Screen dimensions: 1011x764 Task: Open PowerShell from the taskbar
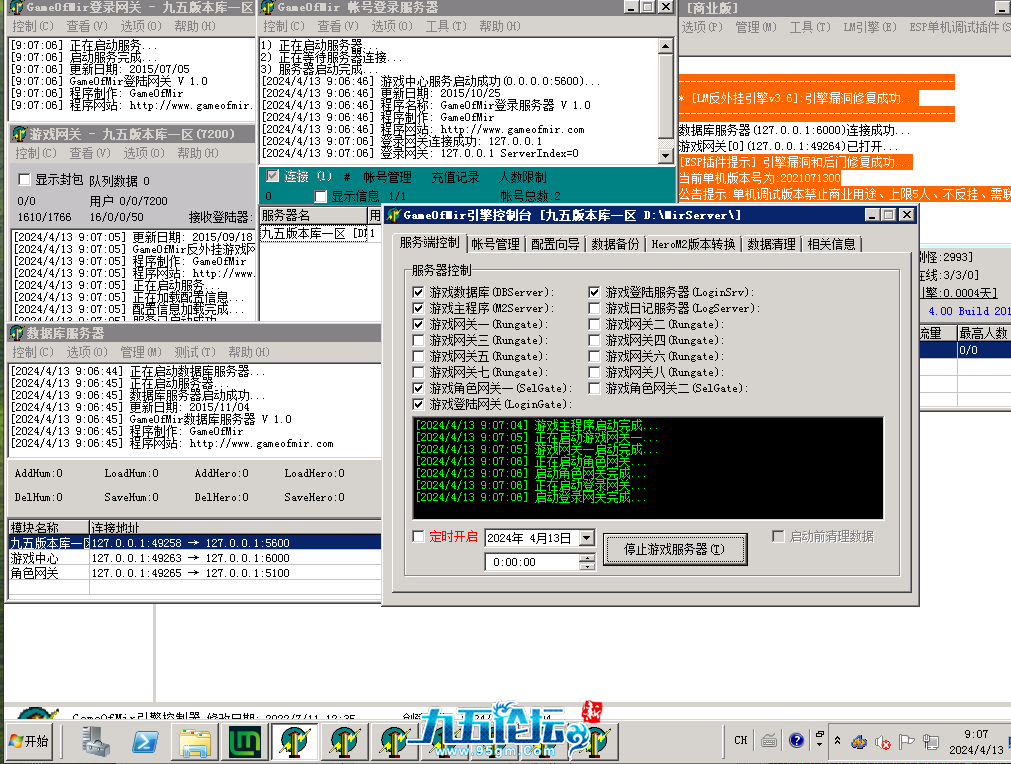145,741
